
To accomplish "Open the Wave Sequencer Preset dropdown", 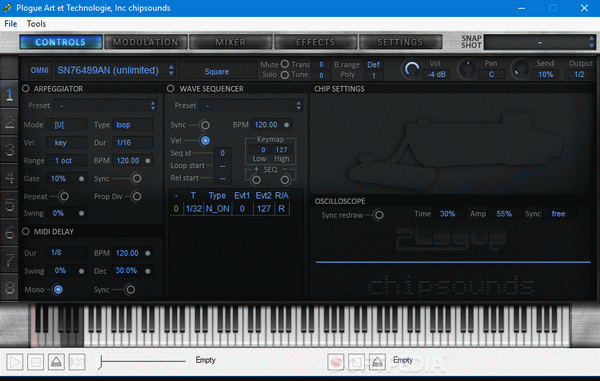I will coord(251,106).
